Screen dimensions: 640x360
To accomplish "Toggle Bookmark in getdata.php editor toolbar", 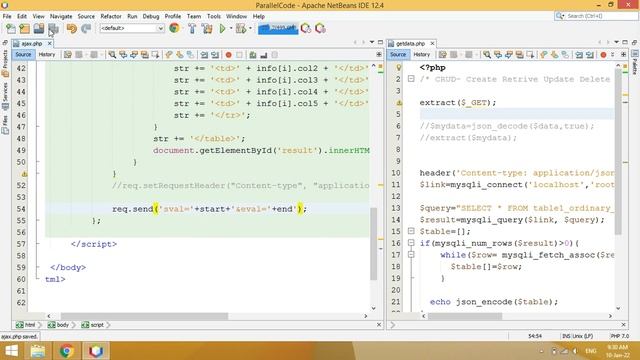I will [565, 55].
